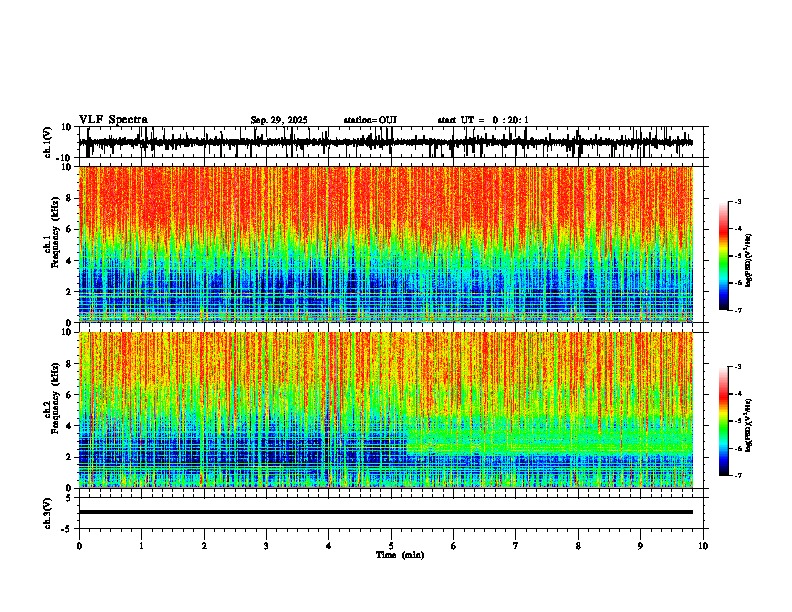Click the "8" kHz tick on ch.1 frequency axis
Image resolution: width=792 pixels, height=612 pixels.
(70, 198)
